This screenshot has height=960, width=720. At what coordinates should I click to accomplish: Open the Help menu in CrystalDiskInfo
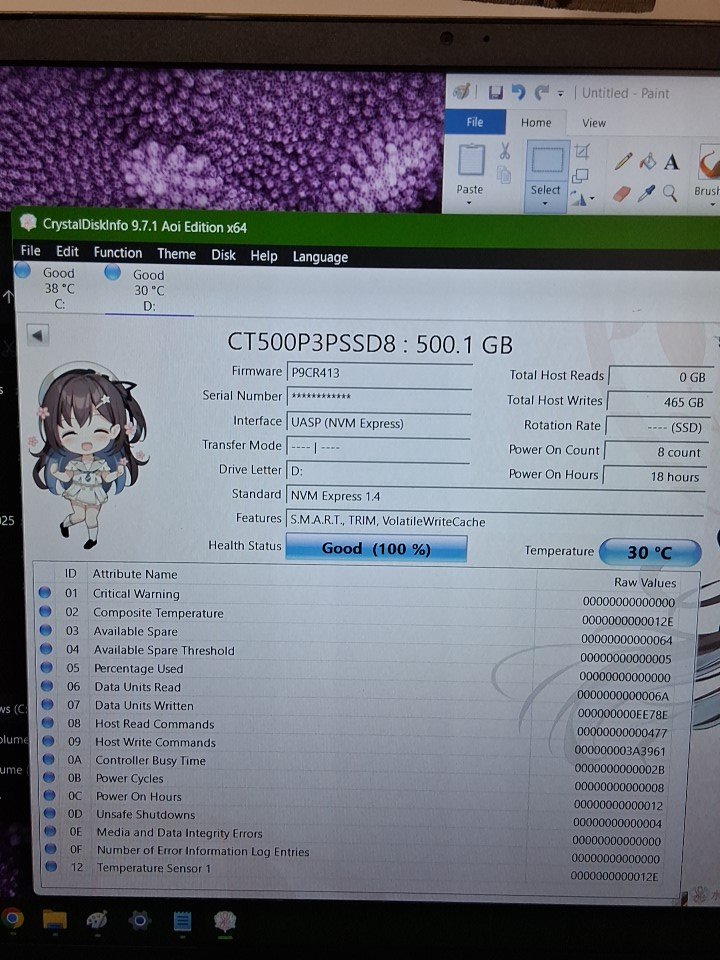[x=263, y=256]
